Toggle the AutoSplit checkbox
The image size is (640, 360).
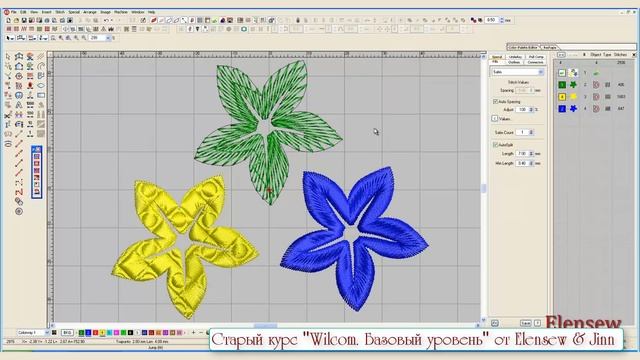tap(496, 145)
